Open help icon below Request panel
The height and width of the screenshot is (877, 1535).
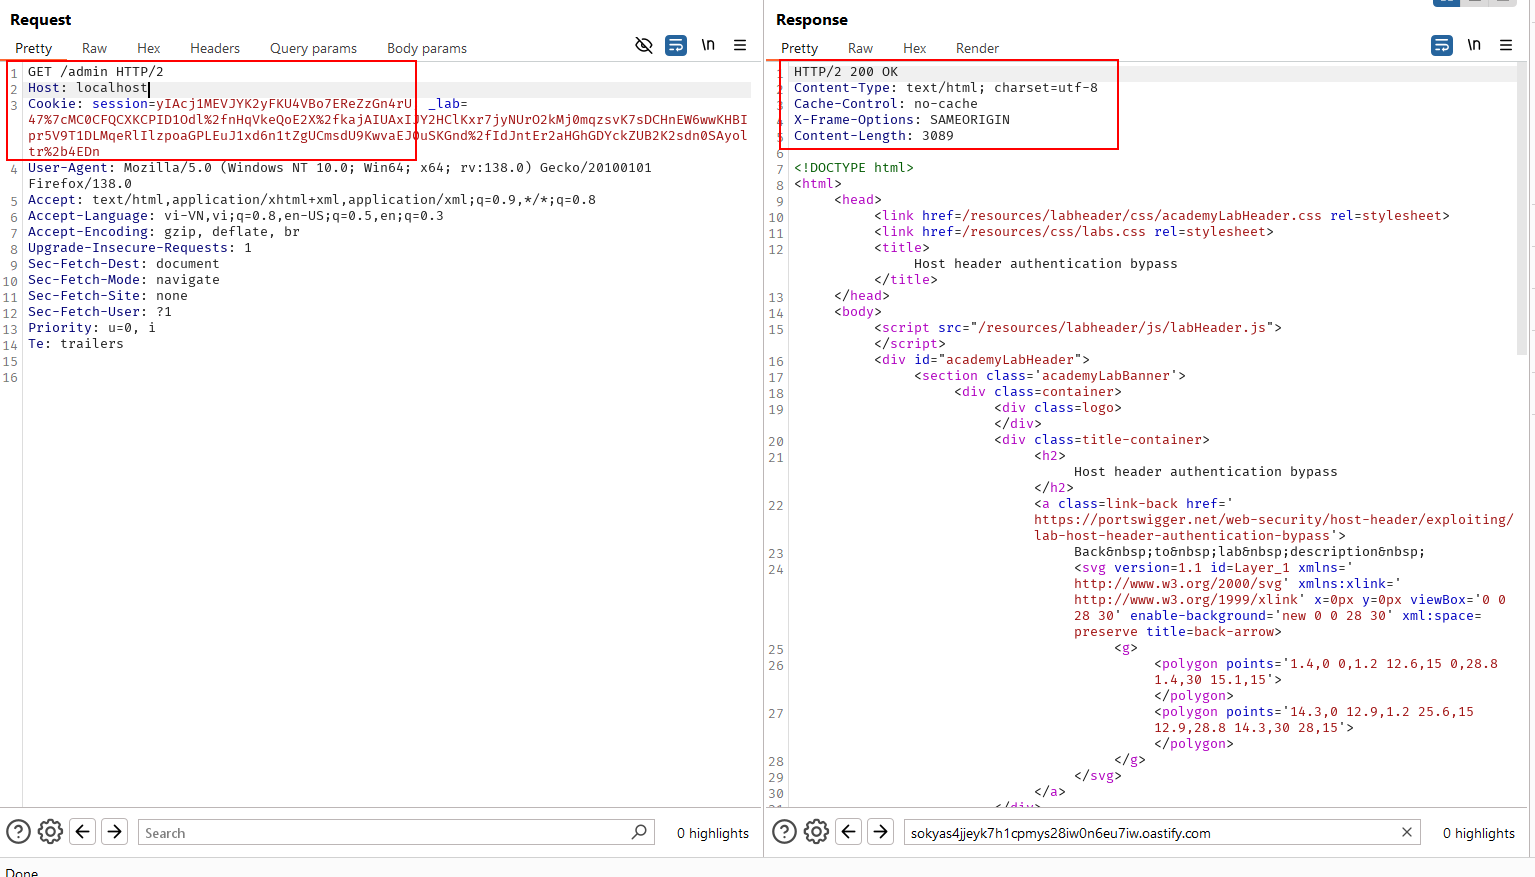coord(18,832)
